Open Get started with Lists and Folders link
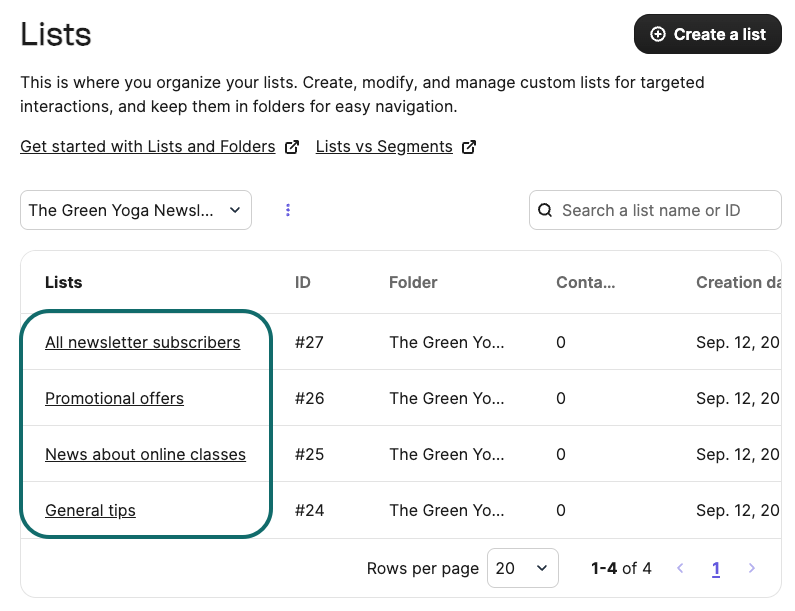 coord(147,147)
